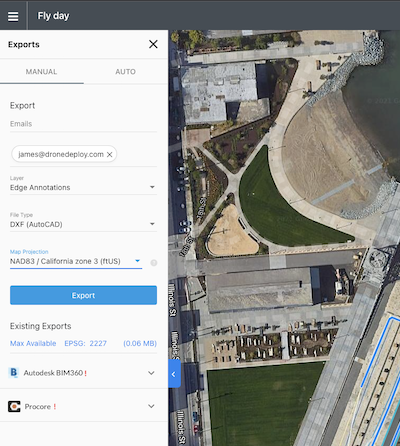The height and width of the screenshot is (446, 400).
Task: Switch to the AUTO tab
Action: point(126,72)
